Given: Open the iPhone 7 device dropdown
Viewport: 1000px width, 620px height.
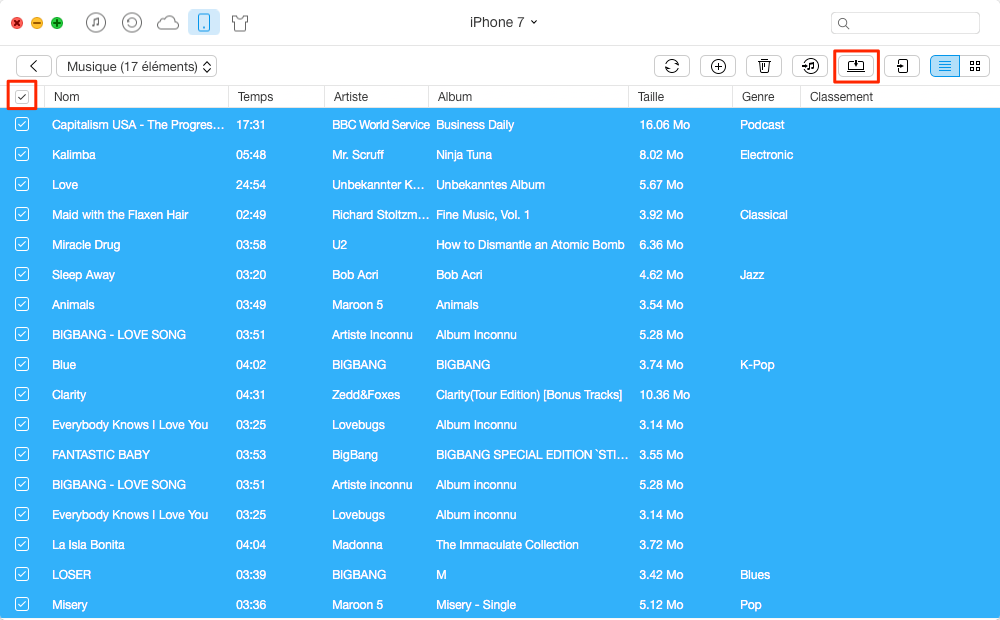Looking at the screenshot, I should (504, 22).
